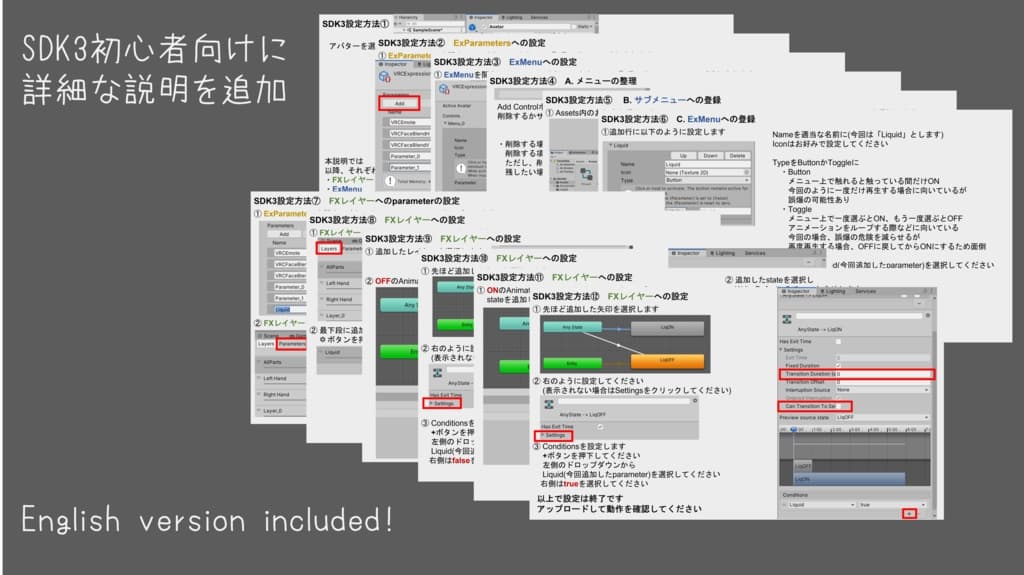Click the Avatar name field in slide ① inspector
The image size is (1024, 575).
[530, 27]
